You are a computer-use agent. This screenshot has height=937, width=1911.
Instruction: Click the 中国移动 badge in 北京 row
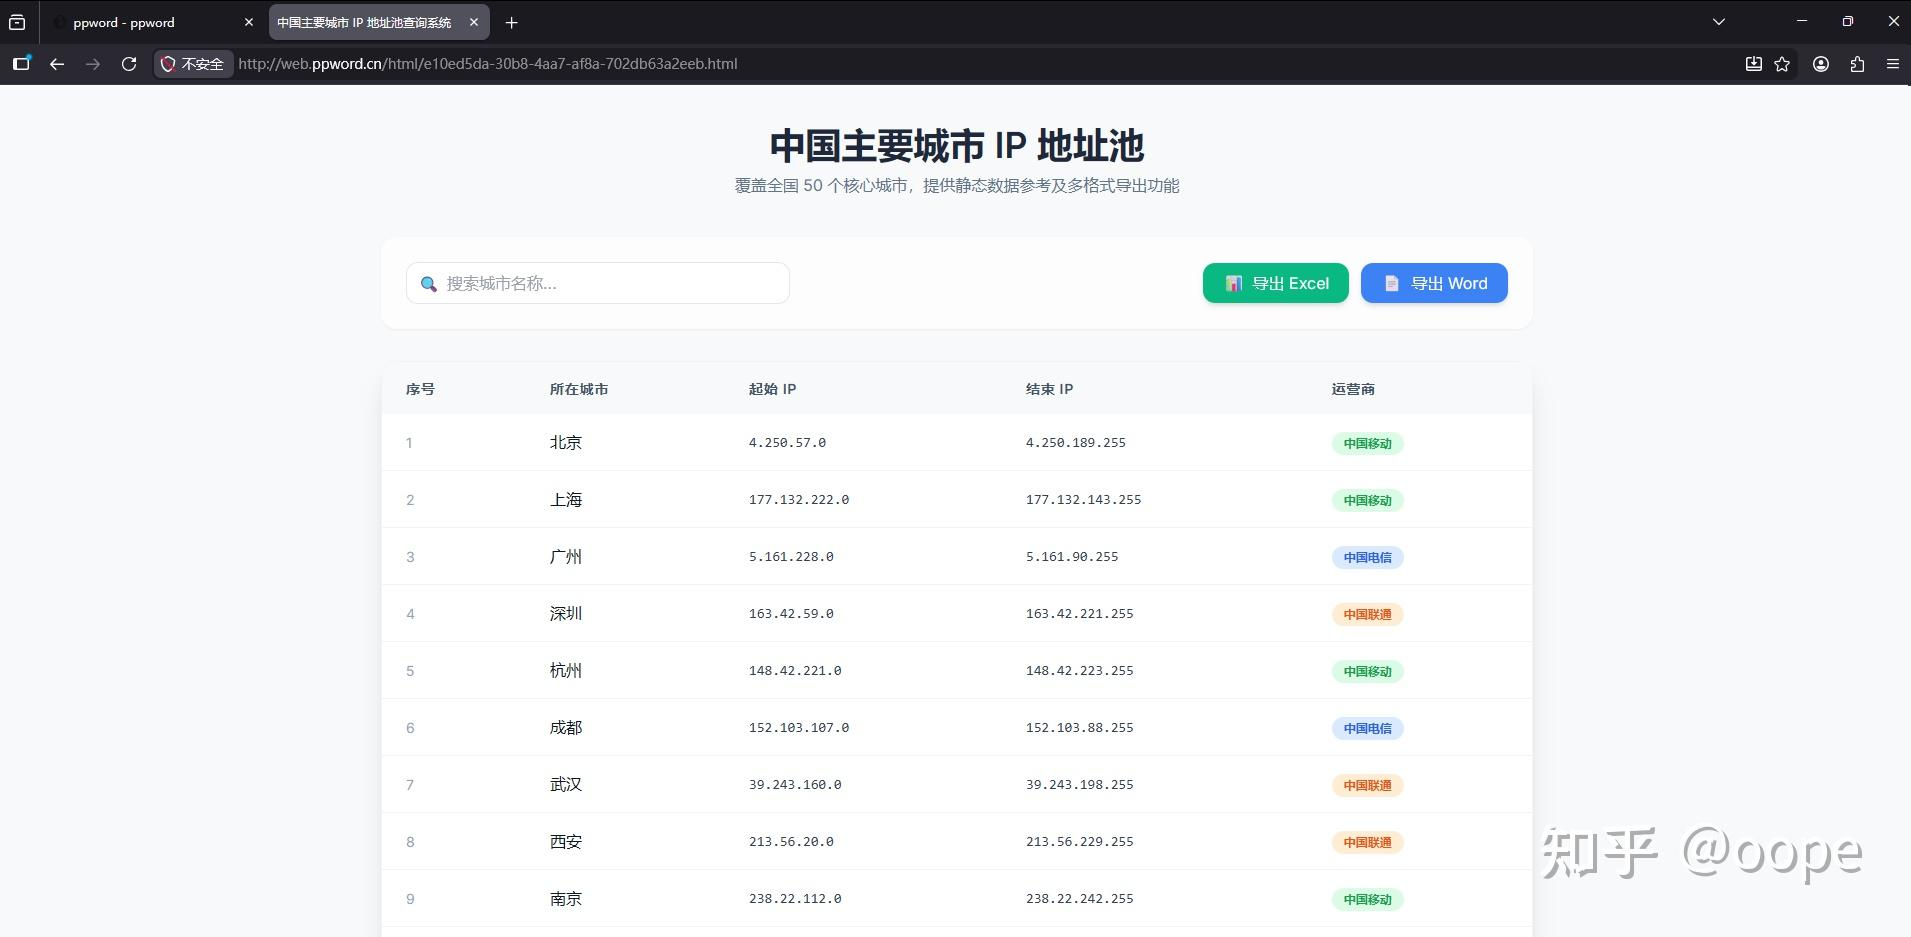(1367, 443)
